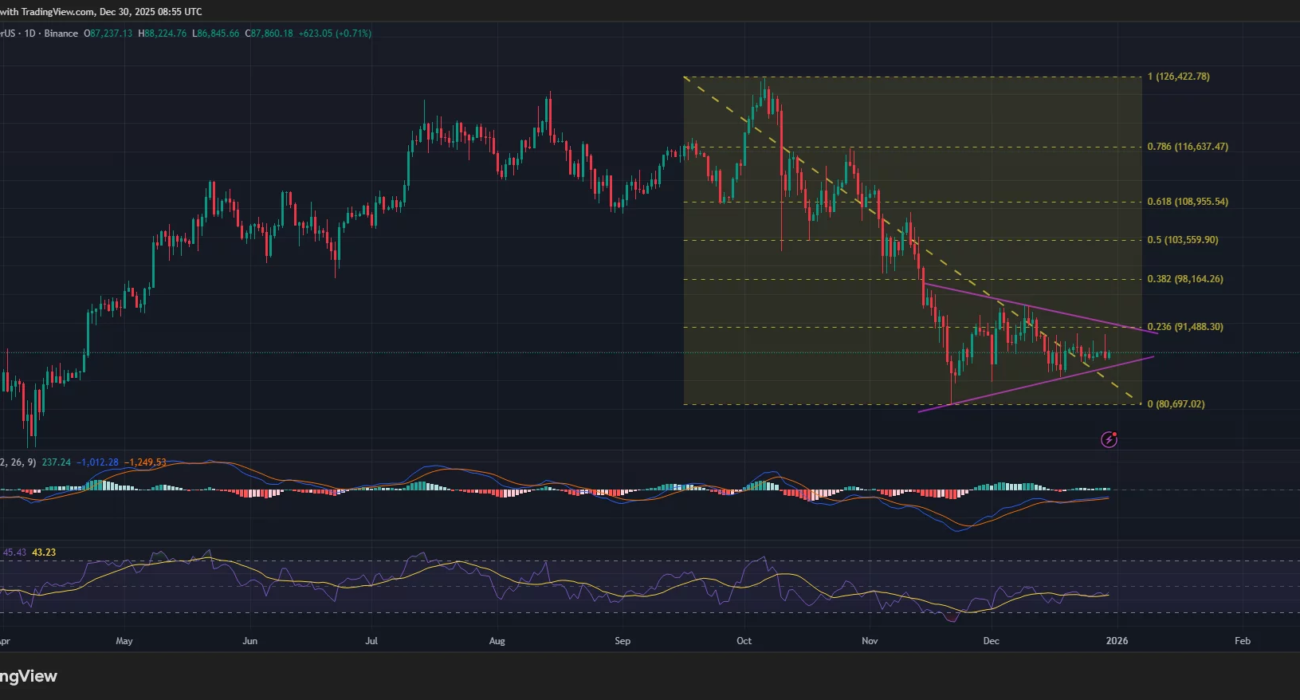Click the price change +623.05 (+0.71%) value
Image resolution: width=1300 pixels, height=700 pixels.
click(334, 33)
